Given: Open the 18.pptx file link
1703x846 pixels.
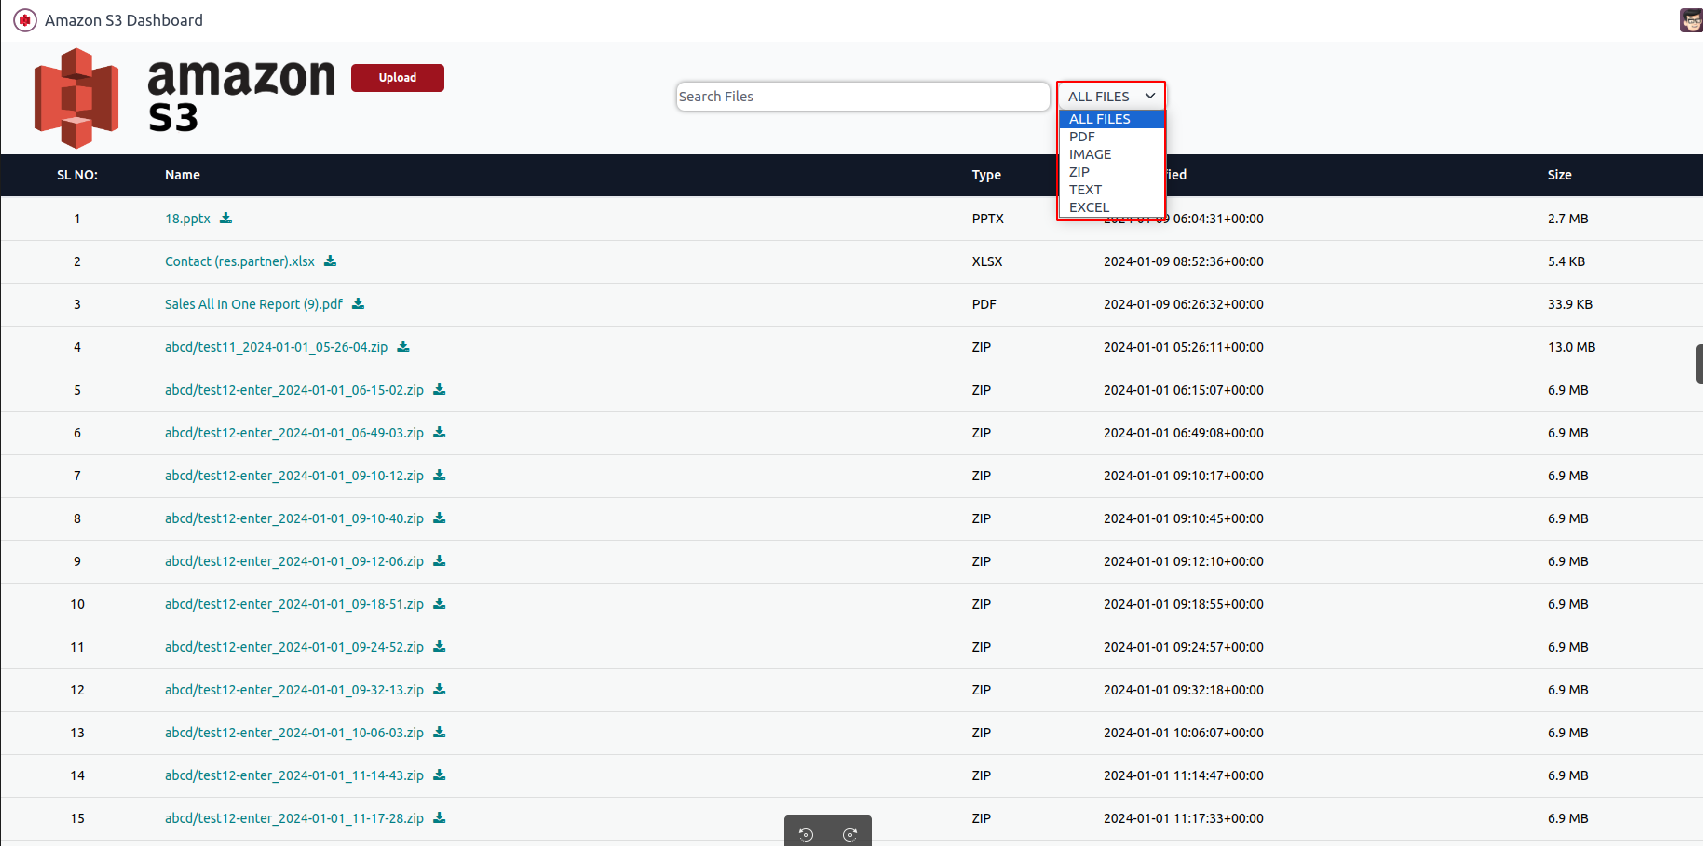Looking at the screenshot, I should tap(188, 218).
